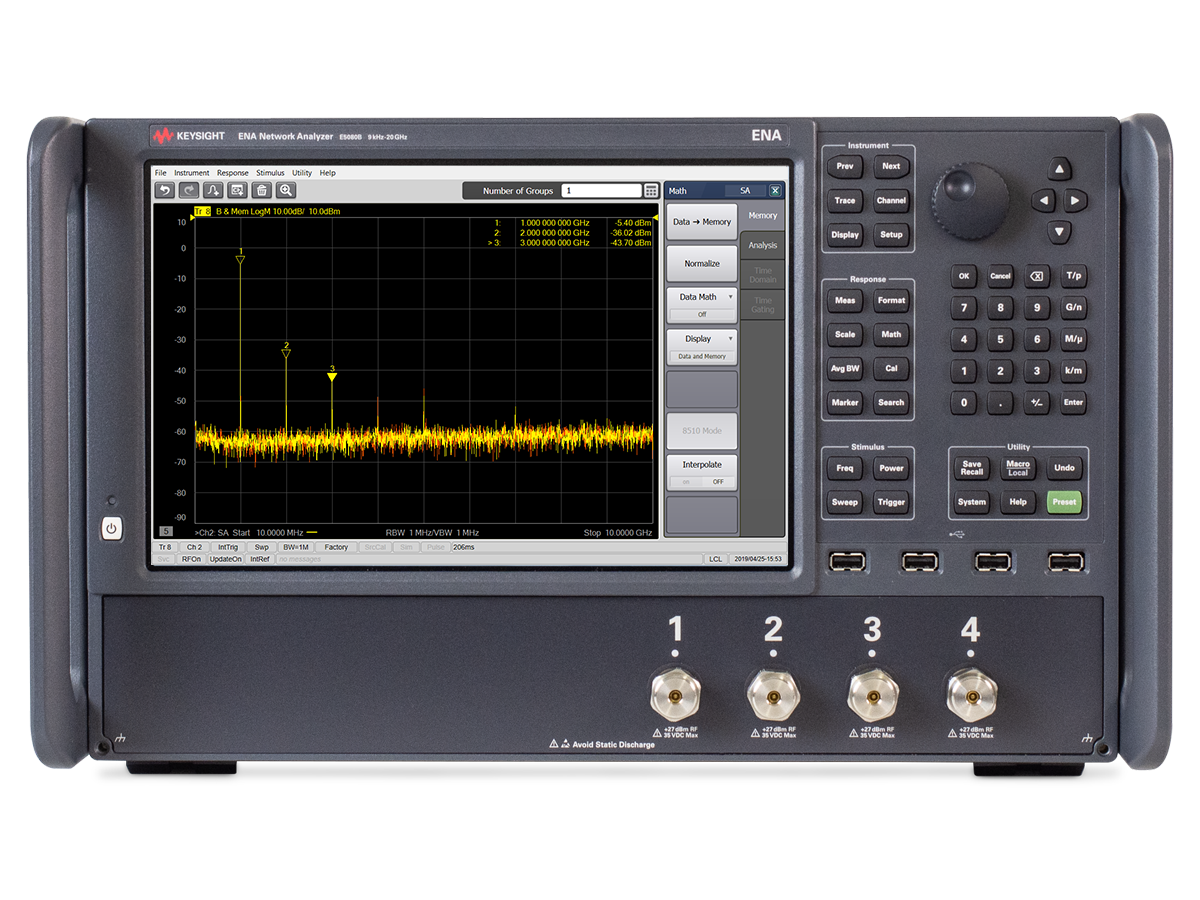Toggle the Macro Local hardware key
The height and width of the screenshot is (900, 1200).
pos(1018,468)
